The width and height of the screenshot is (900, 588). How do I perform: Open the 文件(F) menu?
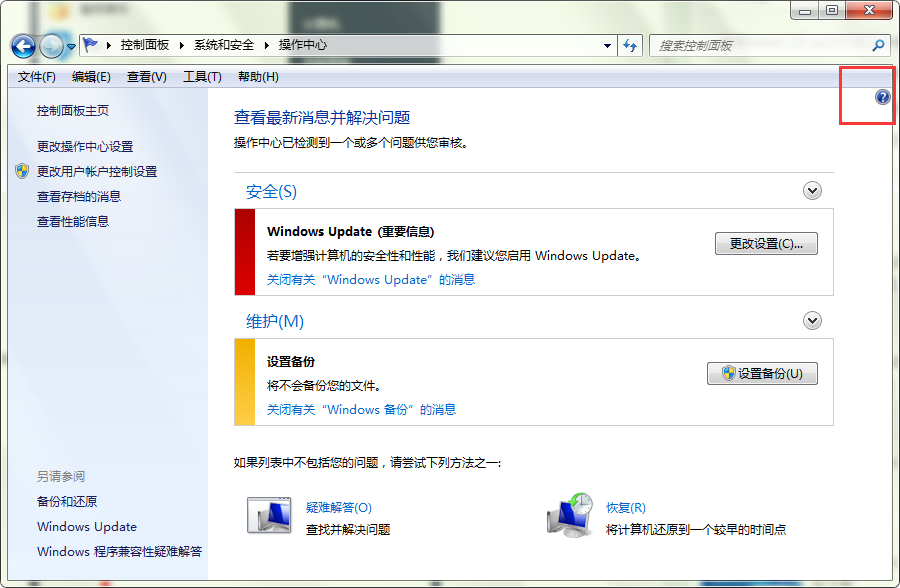coord(36,77)
